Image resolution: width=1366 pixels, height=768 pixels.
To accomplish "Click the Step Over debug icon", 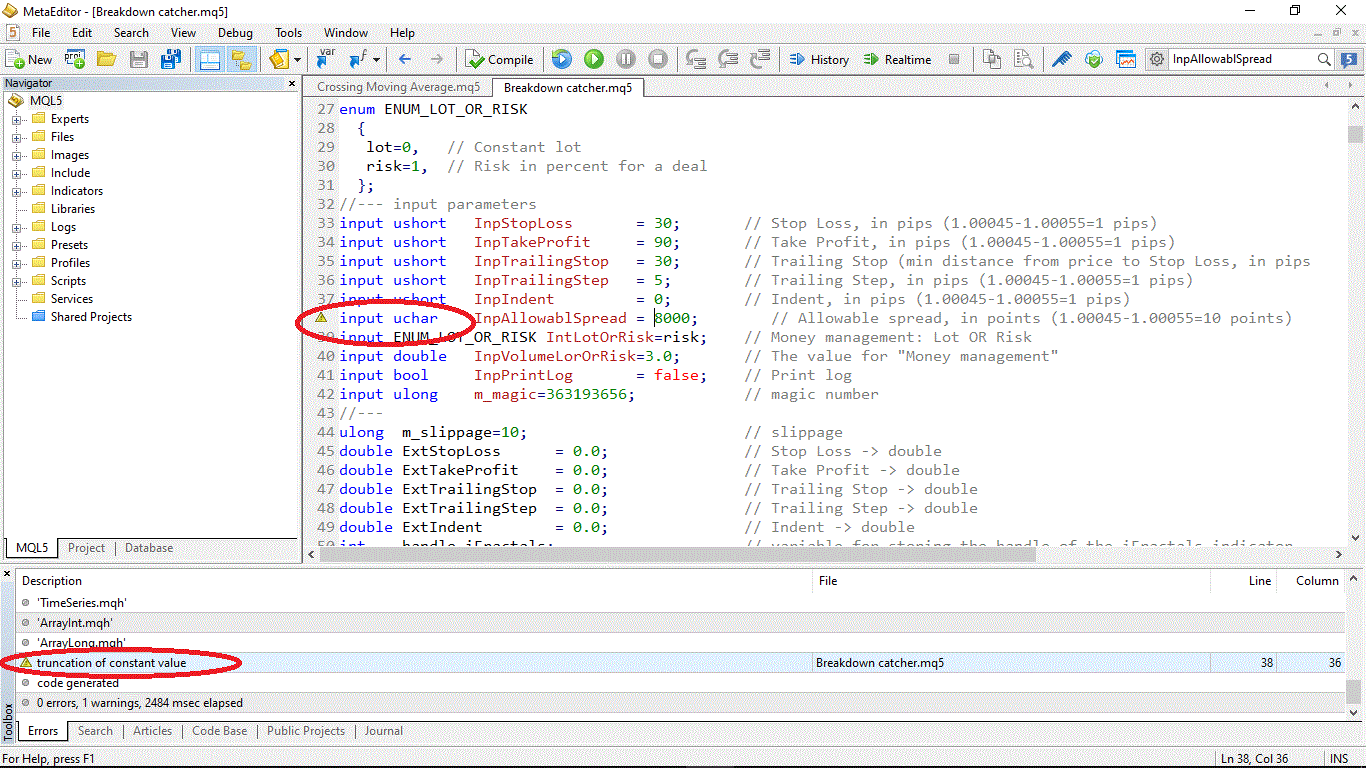I will coord(728,60).
